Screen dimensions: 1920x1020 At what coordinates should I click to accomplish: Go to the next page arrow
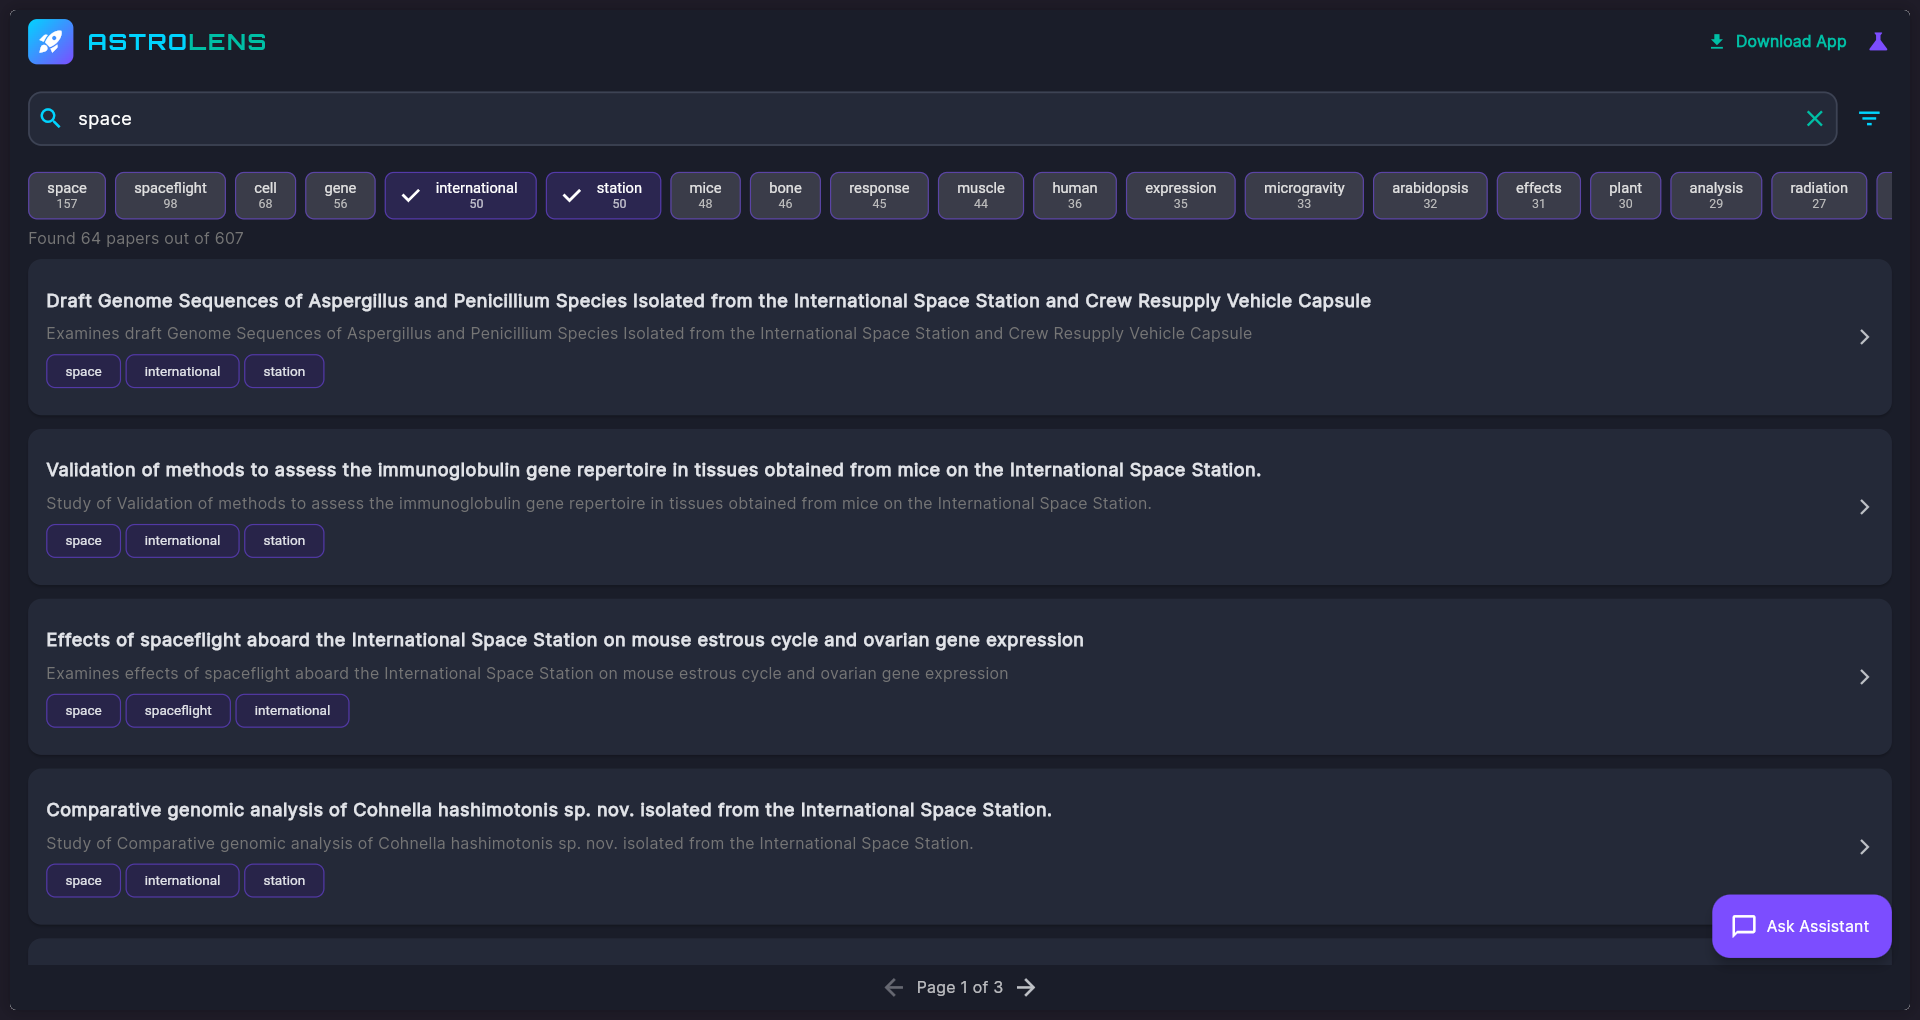[1026, 987]
